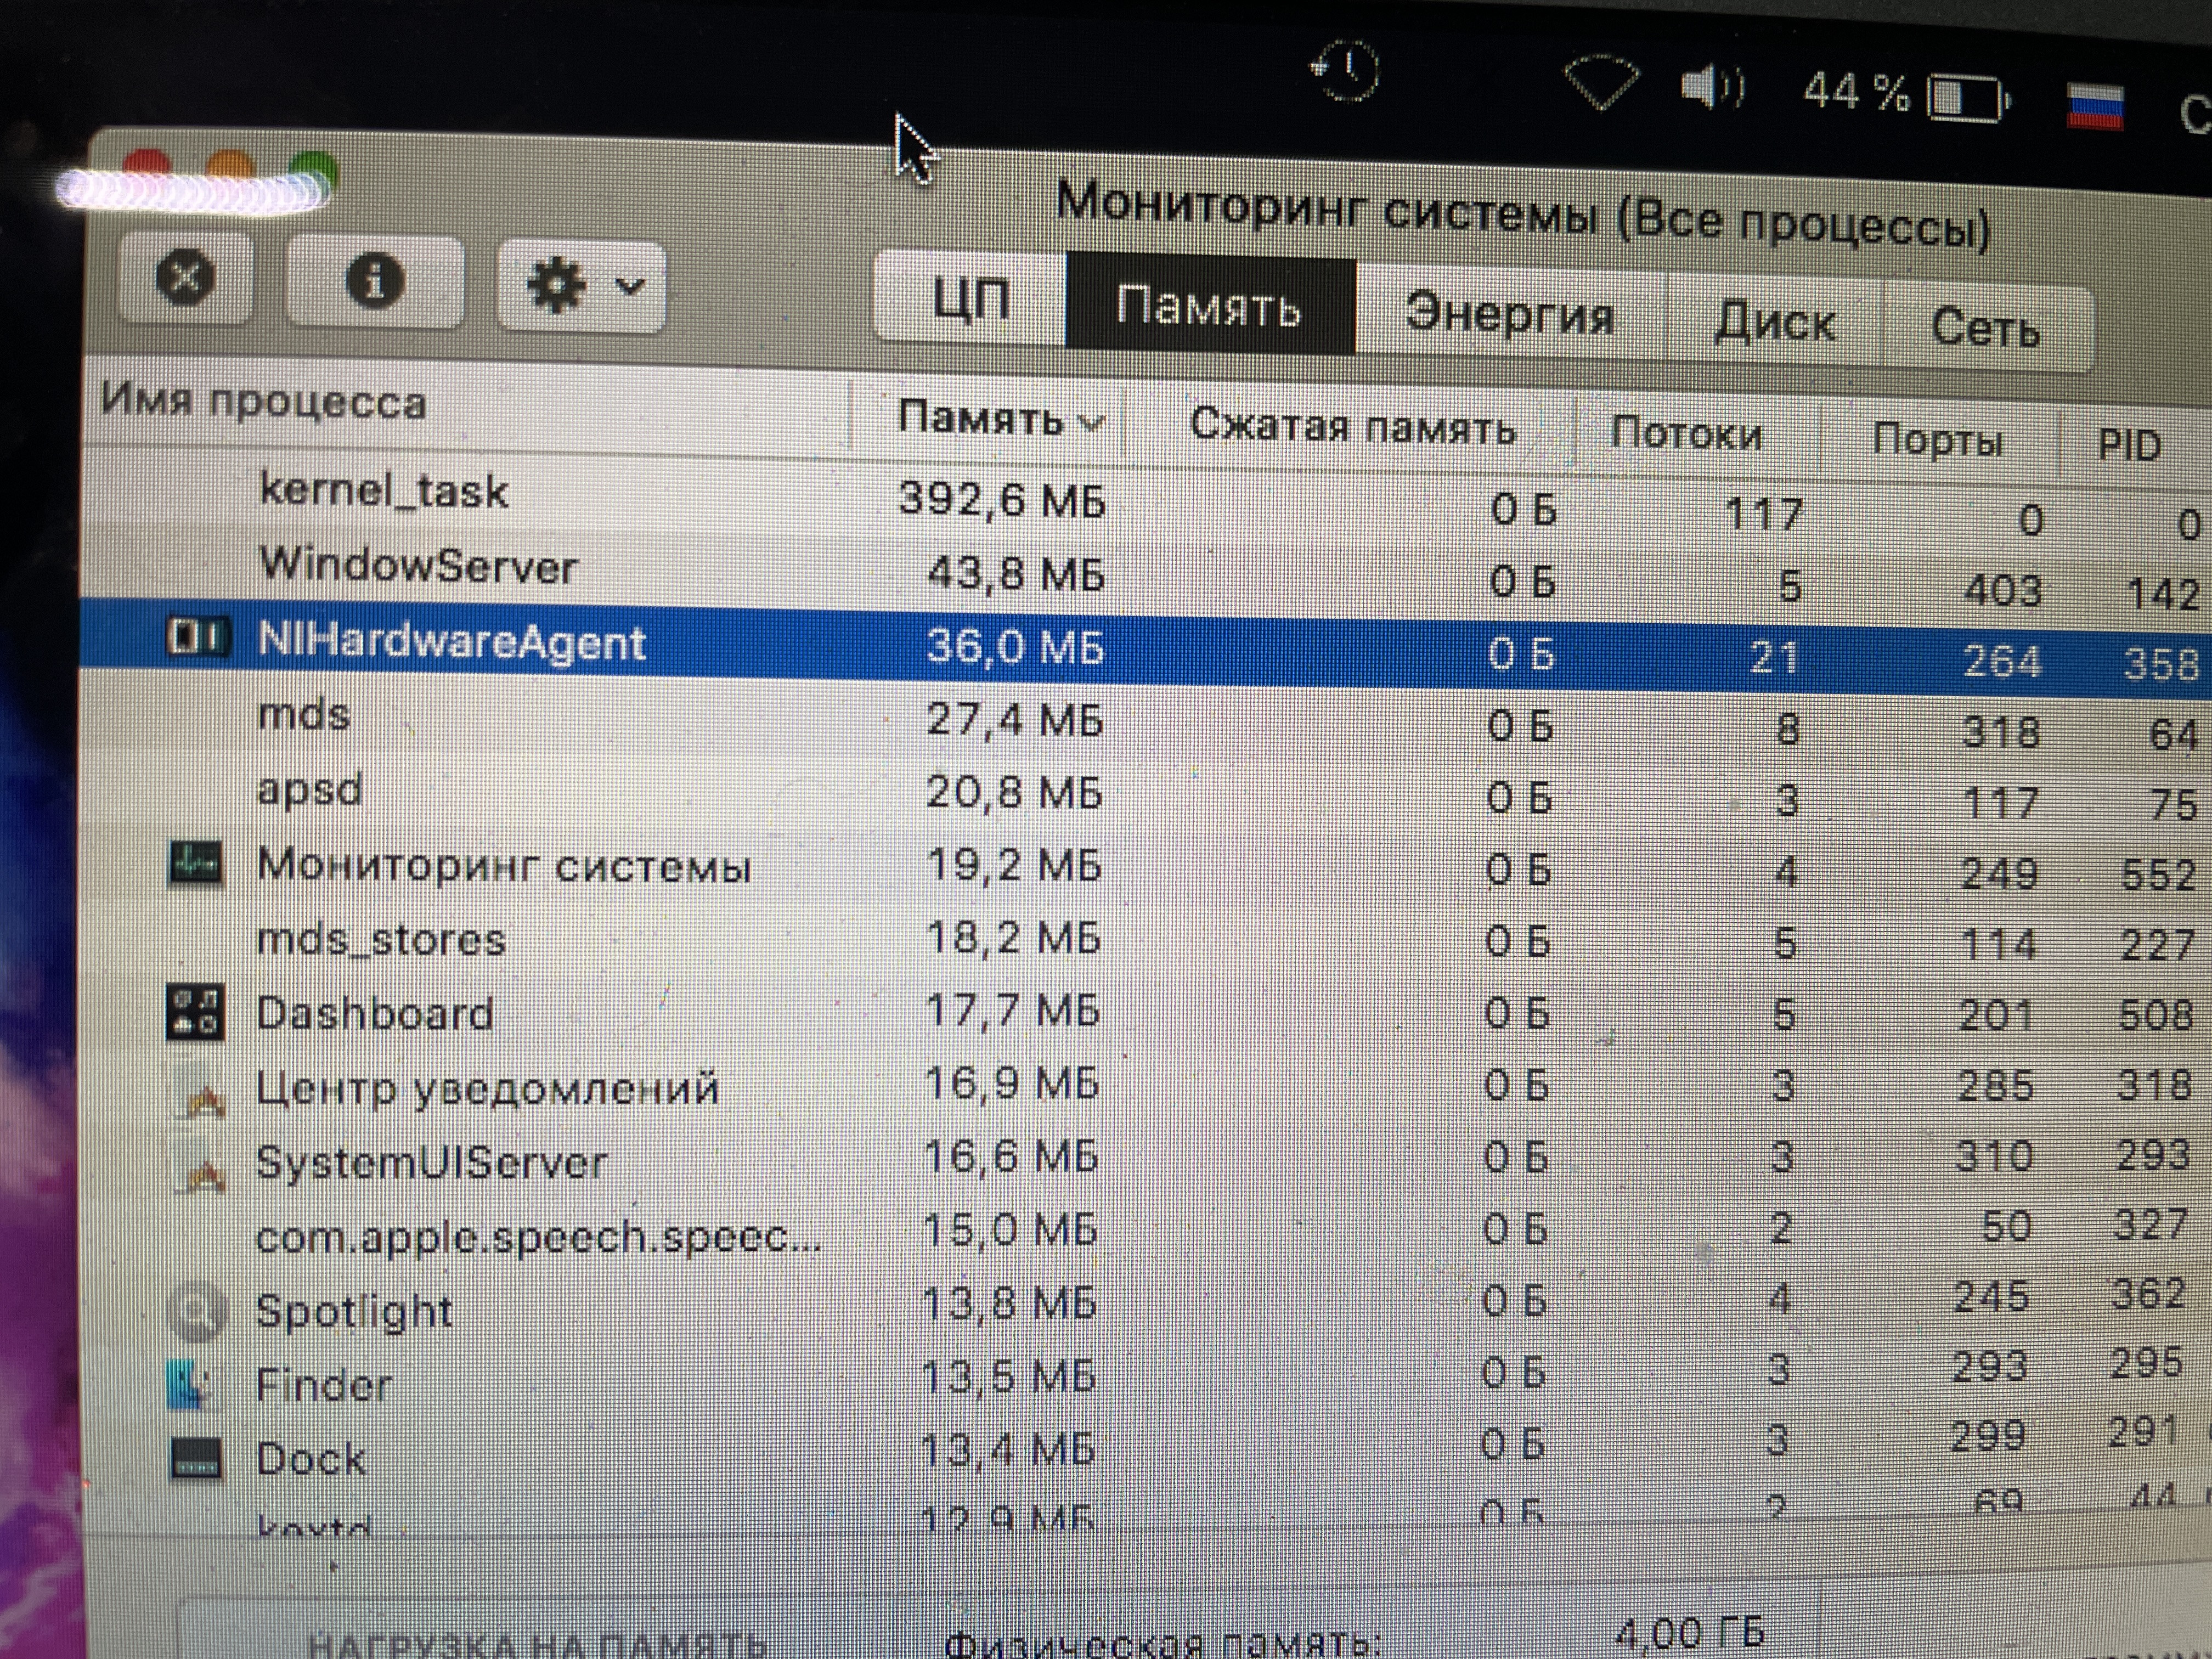Switch to the Энергия tab
The image size is (2212, 1659).
point(1510,313)
